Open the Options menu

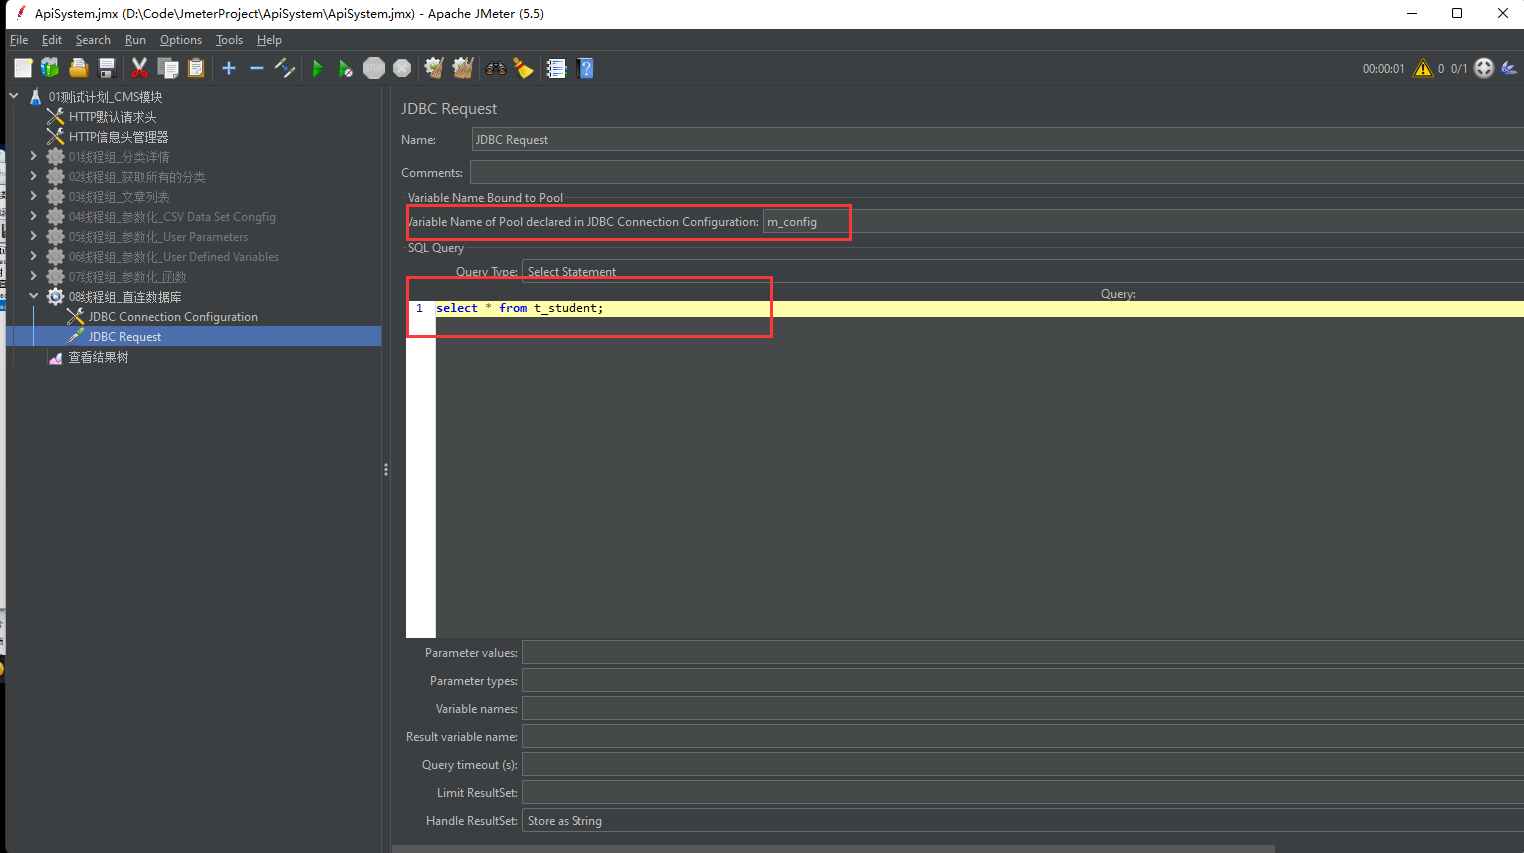[x=181, y=40]
